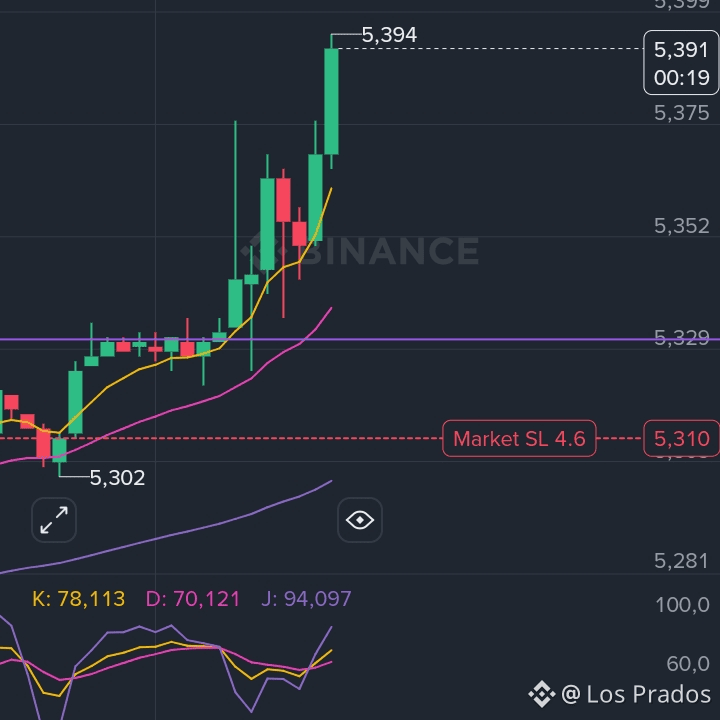Toggle chart visibility with the eye icon
This screenshot has height=720, width=720.
click(x=360, y=520)
